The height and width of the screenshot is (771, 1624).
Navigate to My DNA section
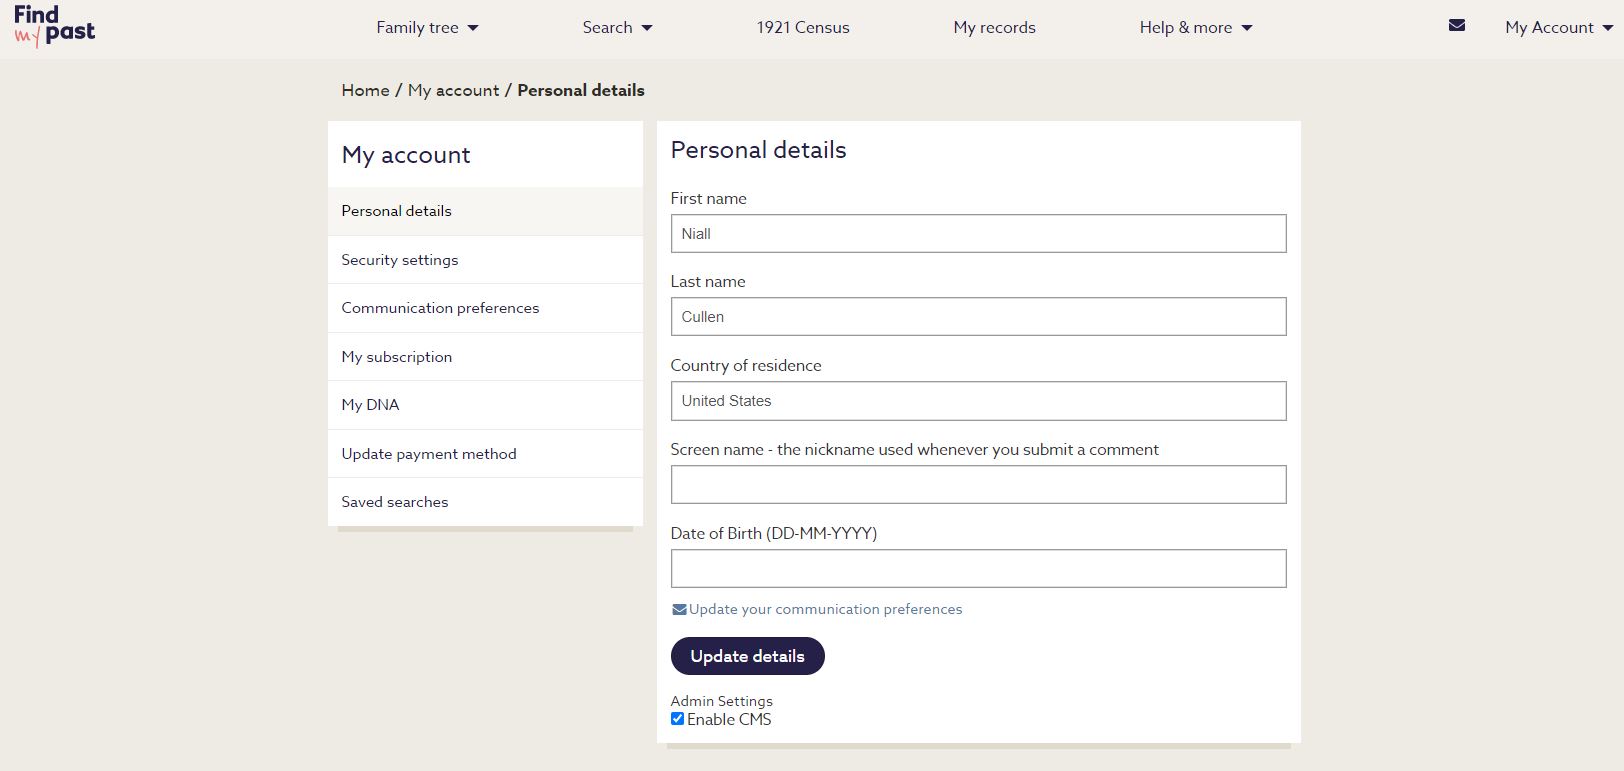click(370, 405)
